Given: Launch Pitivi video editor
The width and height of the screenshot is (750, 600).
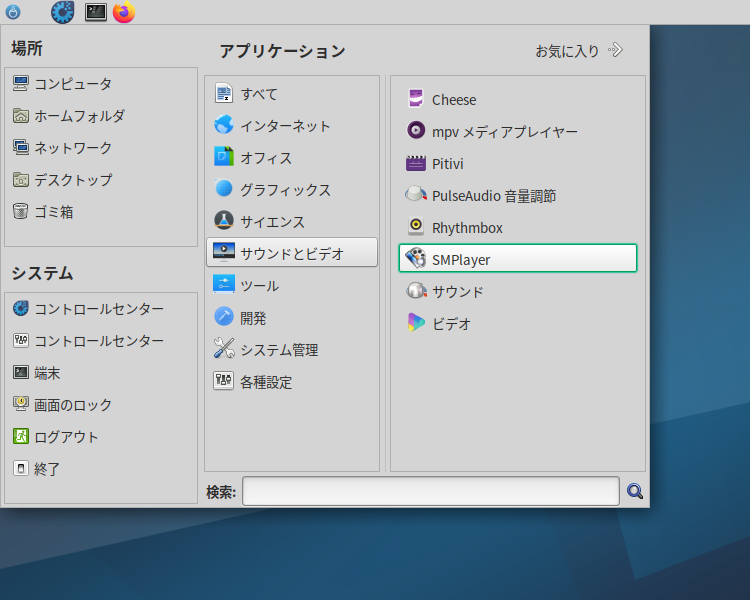Looking at the screenshot, I should tap(518, 164).
